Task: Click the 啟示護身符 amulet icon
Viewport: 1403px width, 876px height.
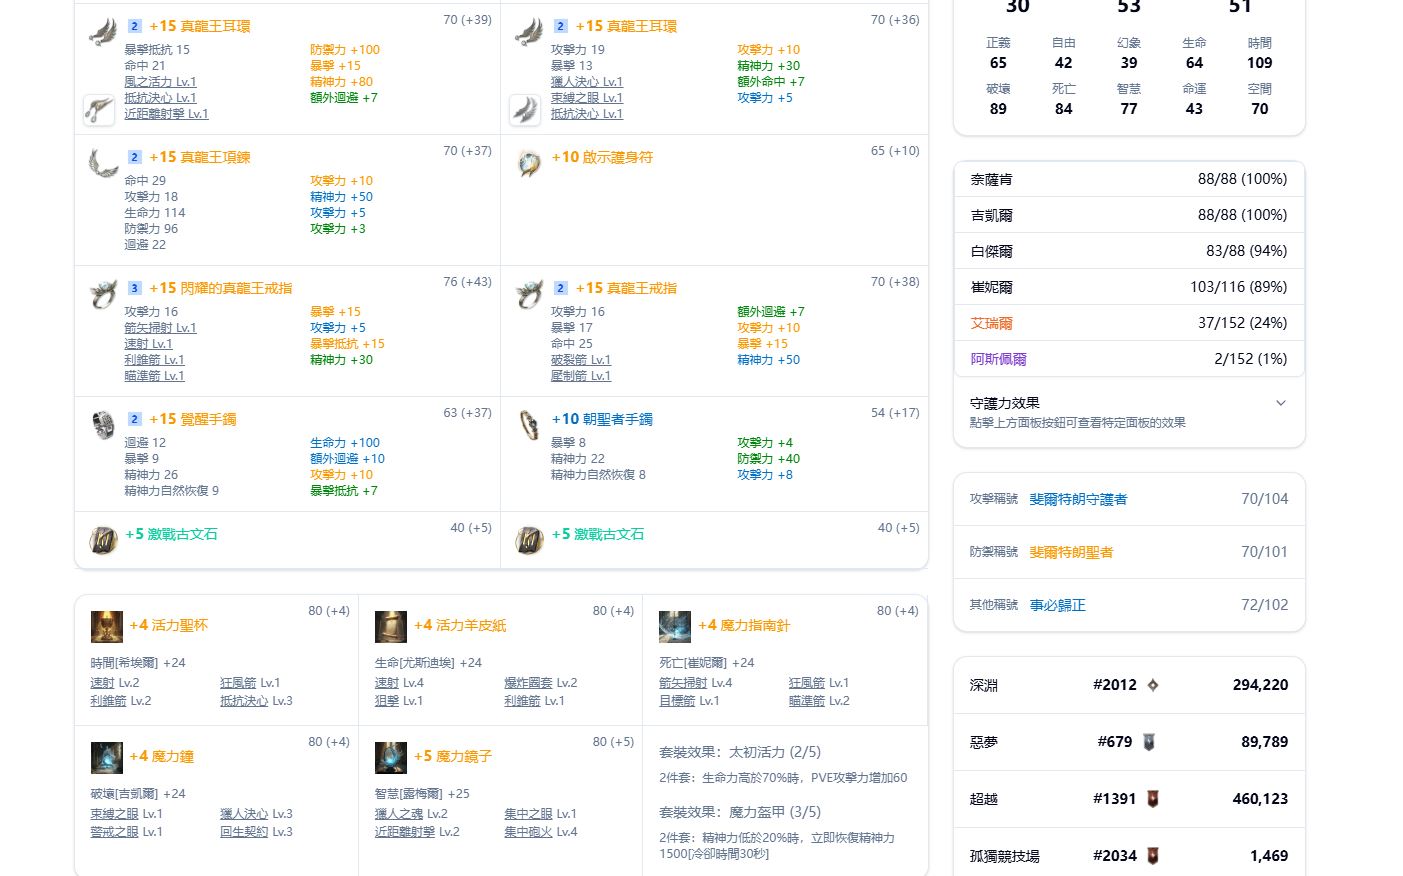Action: pyautogui.click(x=529, y=163)
